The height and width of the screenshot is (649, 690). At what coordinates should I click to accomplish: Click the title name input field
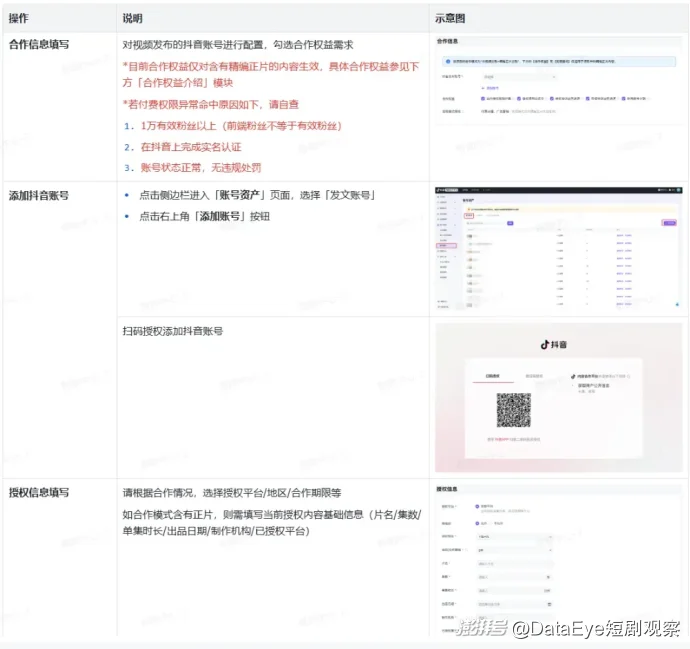point(515,563)
